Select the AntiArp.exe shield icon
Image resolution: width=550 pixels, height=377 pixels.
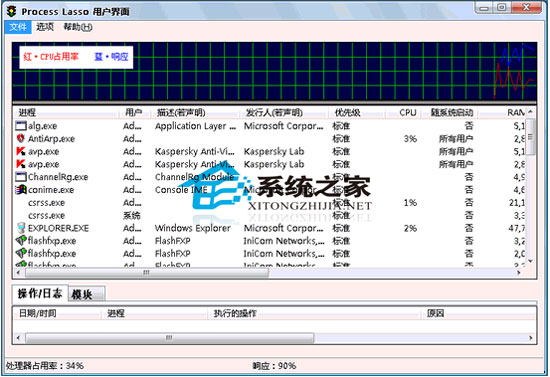coord(21,139)
